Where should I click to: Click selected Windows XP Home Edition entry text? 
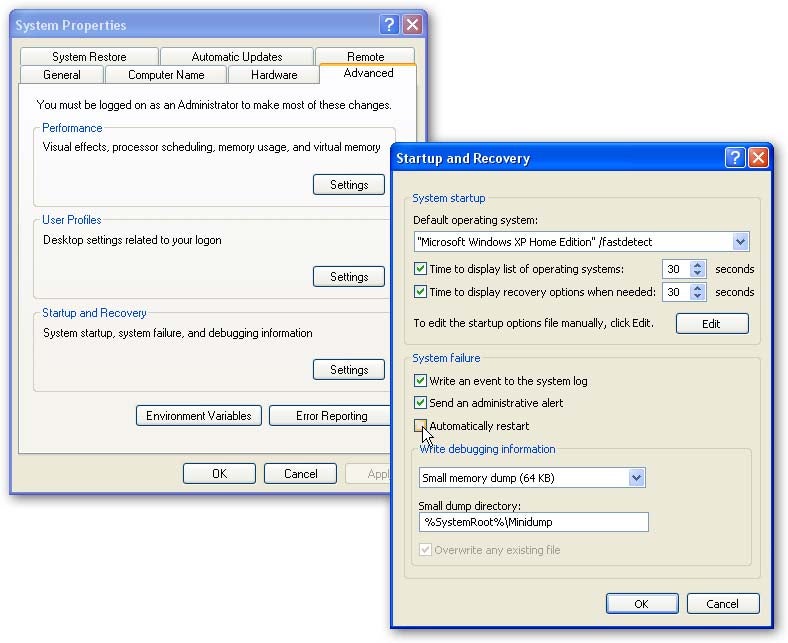point(534,242)
